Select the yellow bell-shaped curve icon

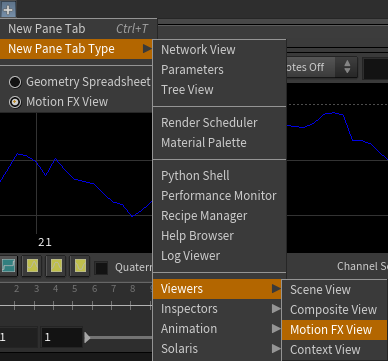(56, 266)
